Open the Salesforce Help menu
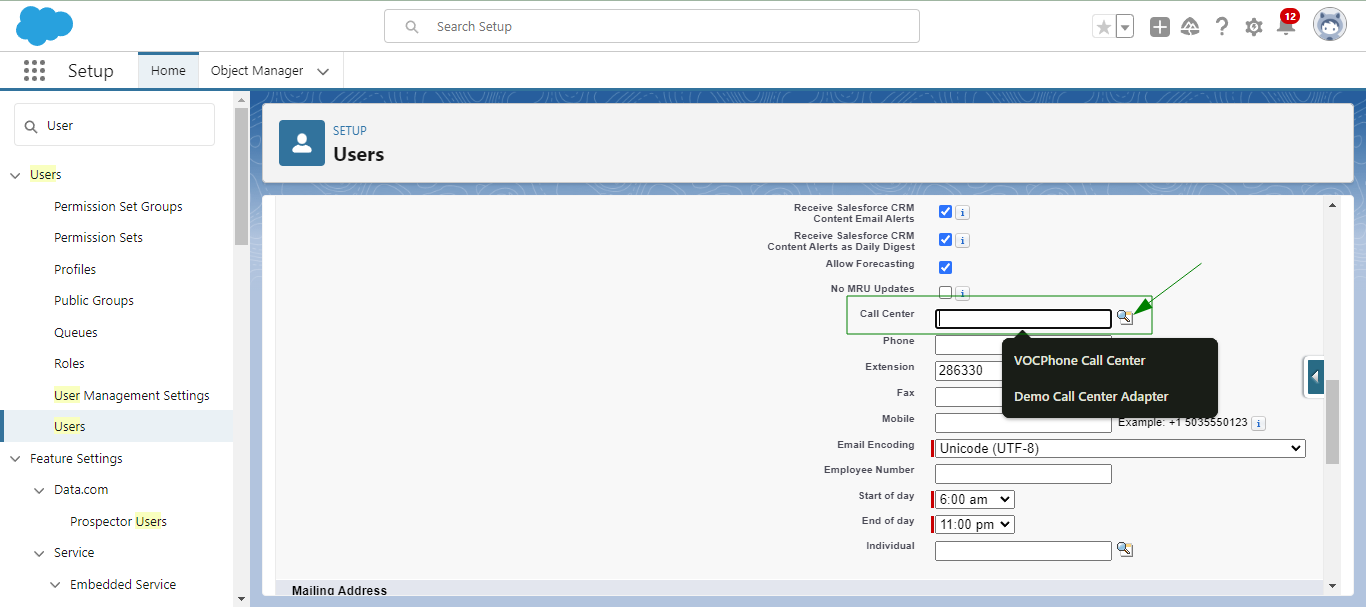 coord(1222,26)
